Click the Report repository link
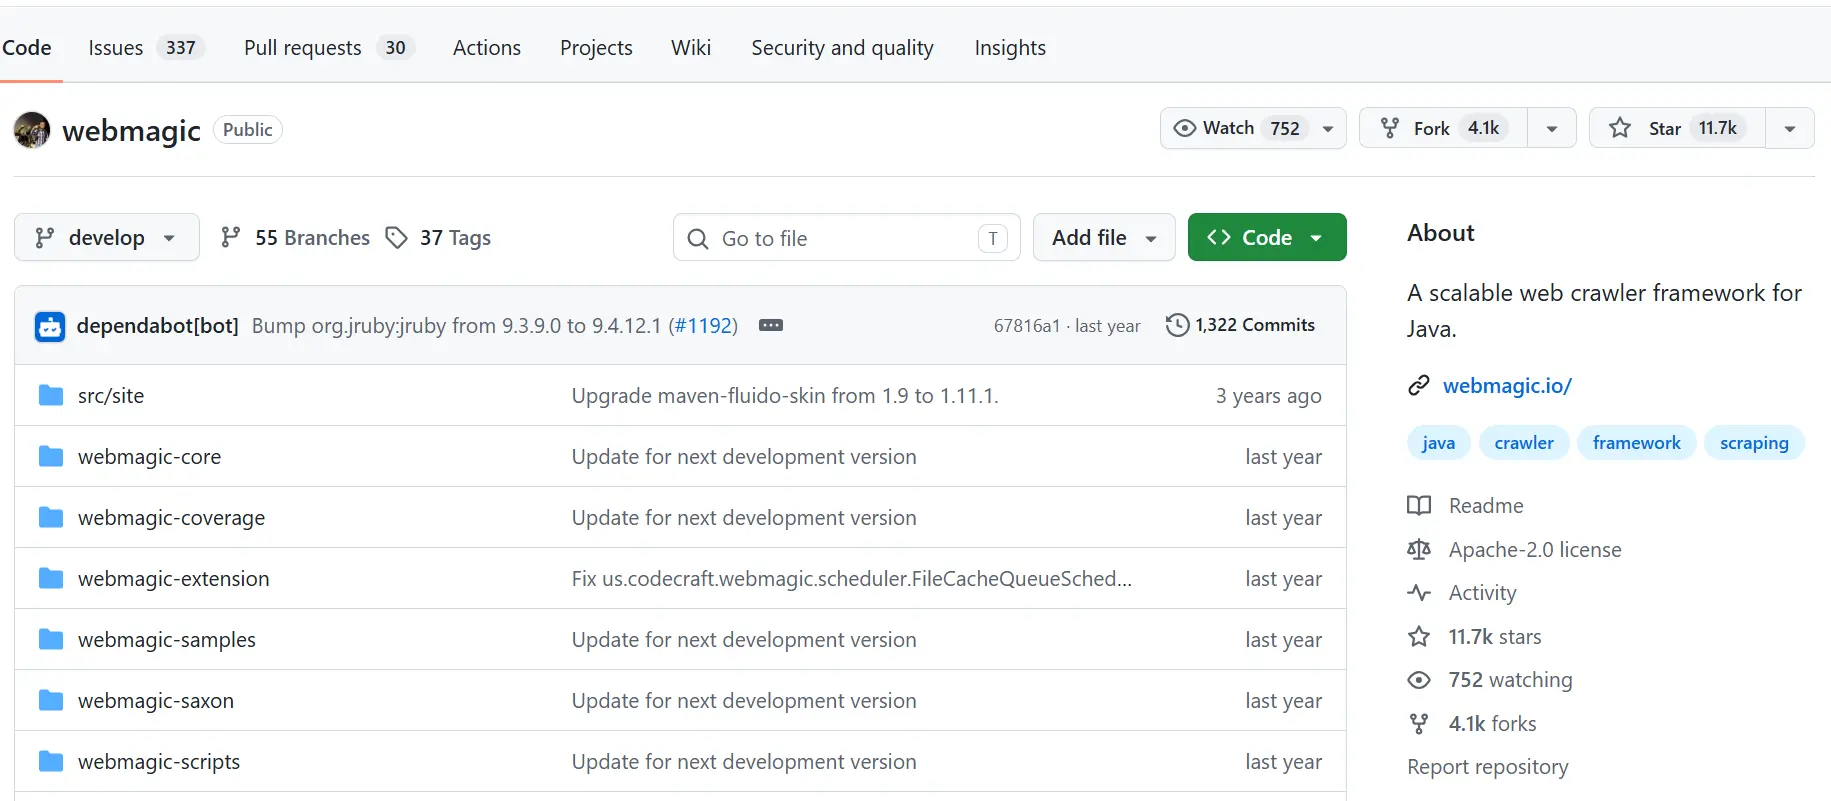 click(x=1487, y=767)
